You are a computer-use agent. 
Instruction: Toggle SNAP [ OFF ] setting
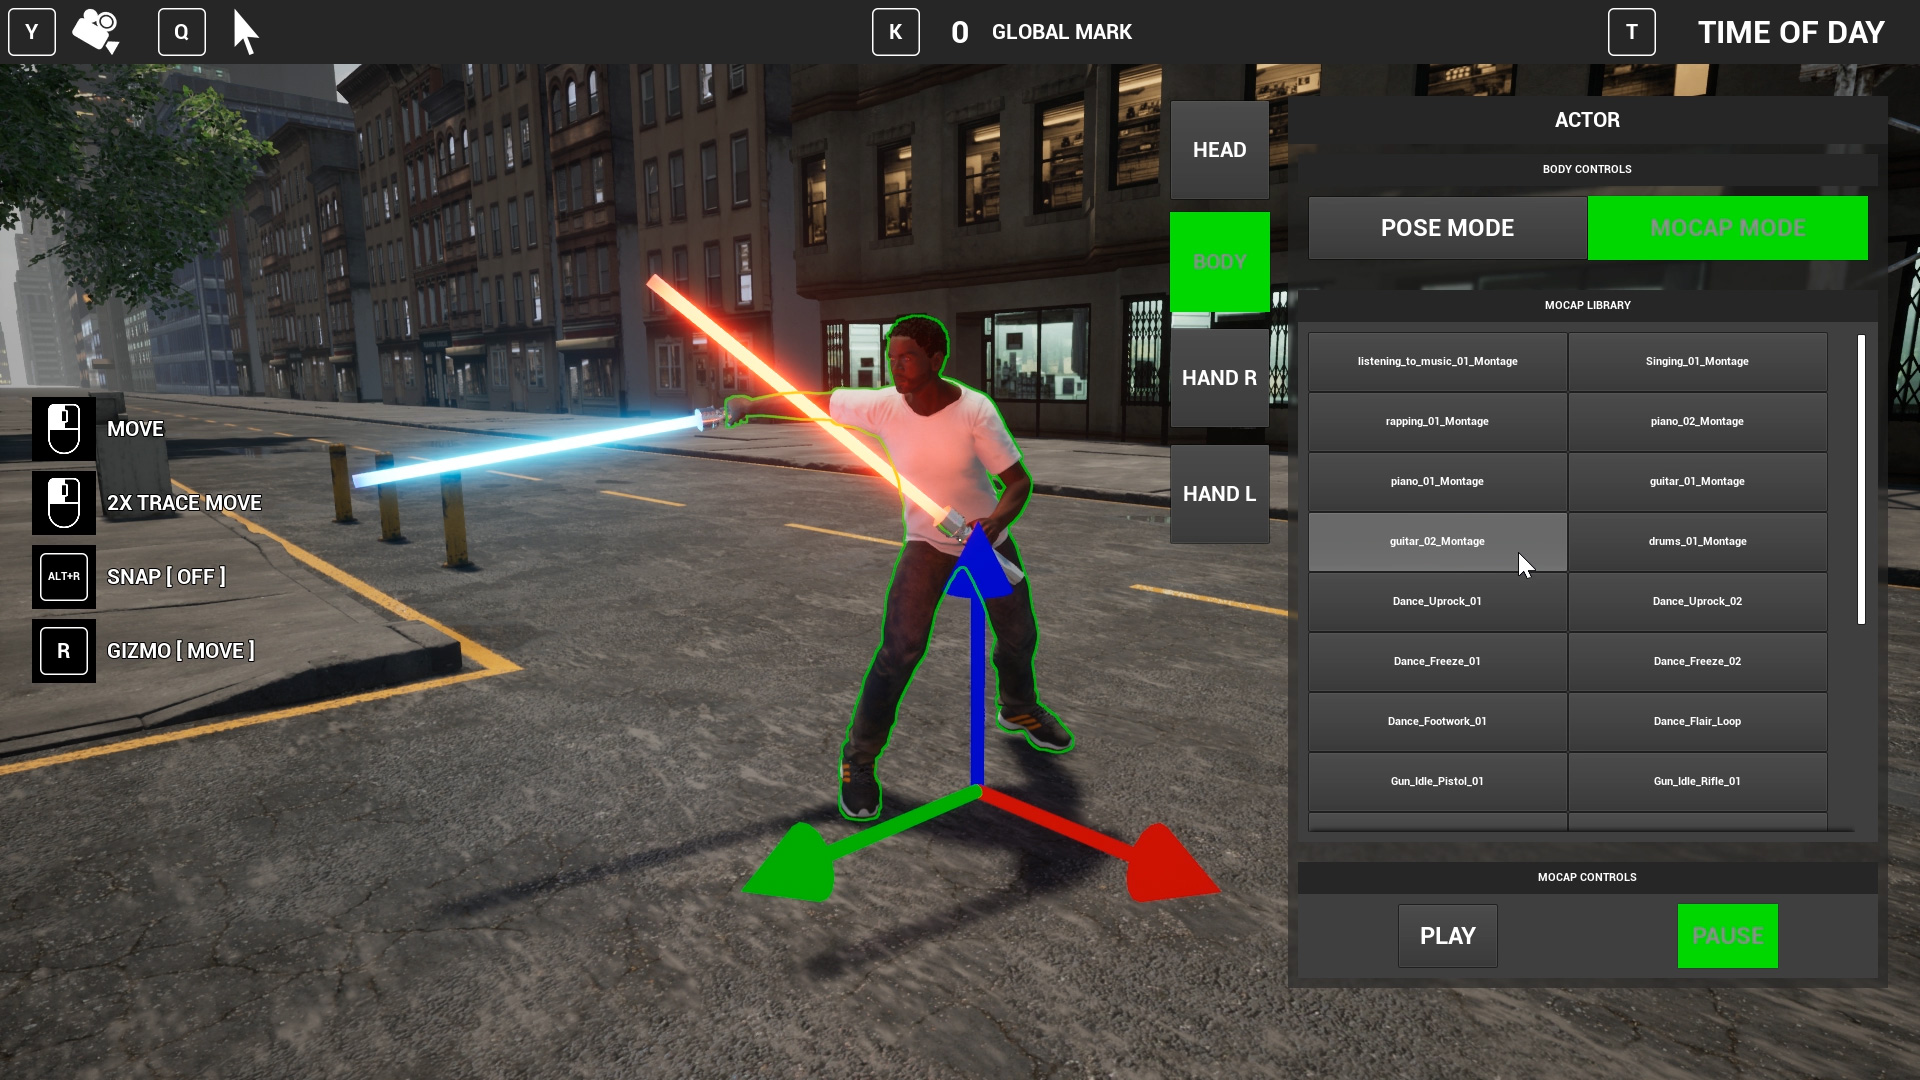pos(166,577)
